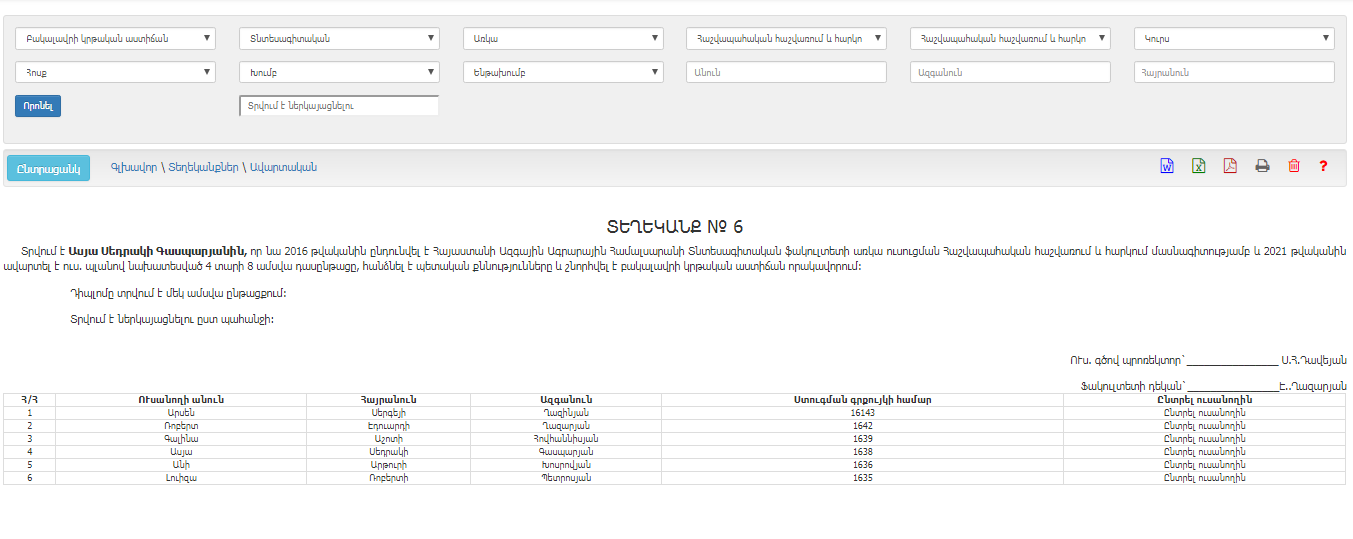The image size is (1353, 539).
Task: Export the certificate to Excel spreadsheet
Action: coord(1198,167)
